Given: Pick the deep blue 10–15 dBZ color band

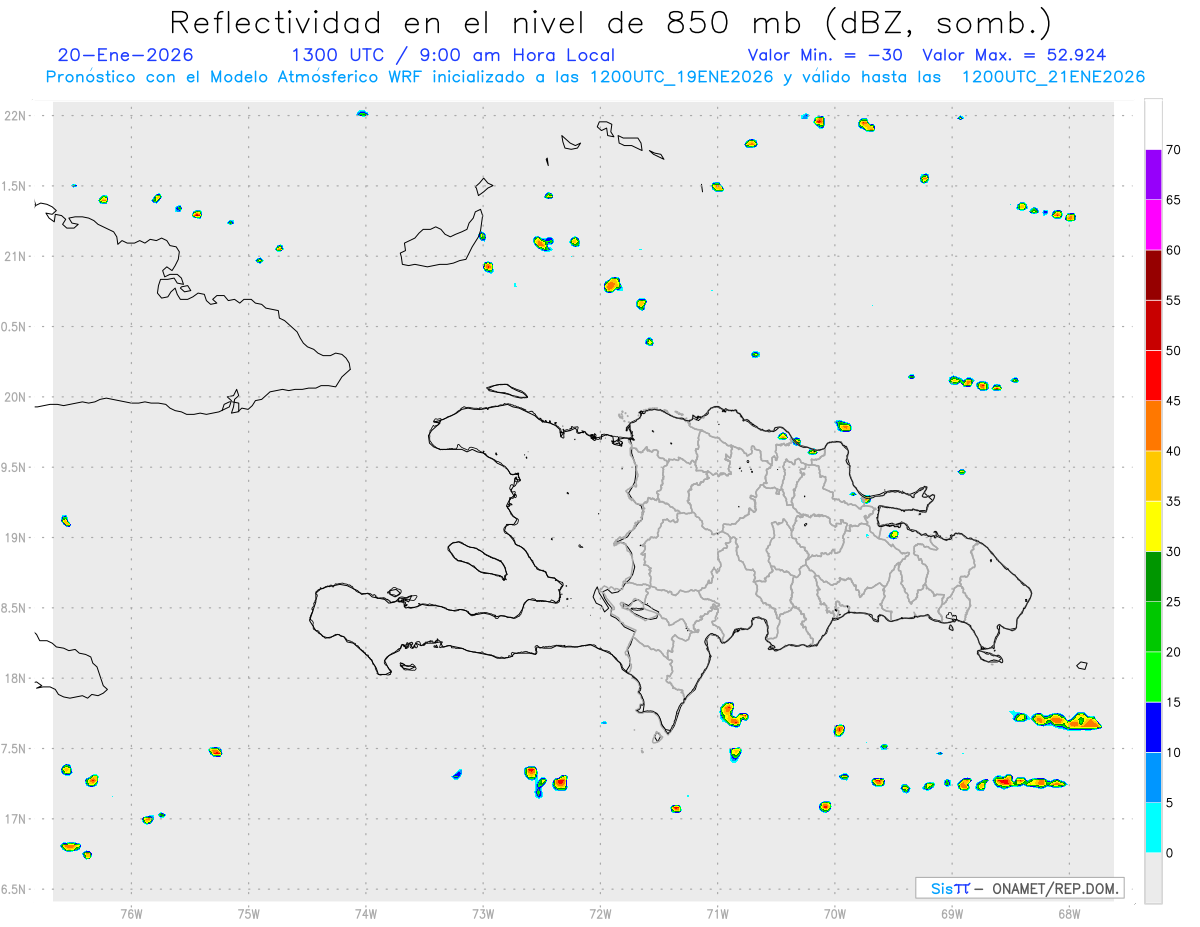Looking at the screenshot, I should (x=1153, y=727).
